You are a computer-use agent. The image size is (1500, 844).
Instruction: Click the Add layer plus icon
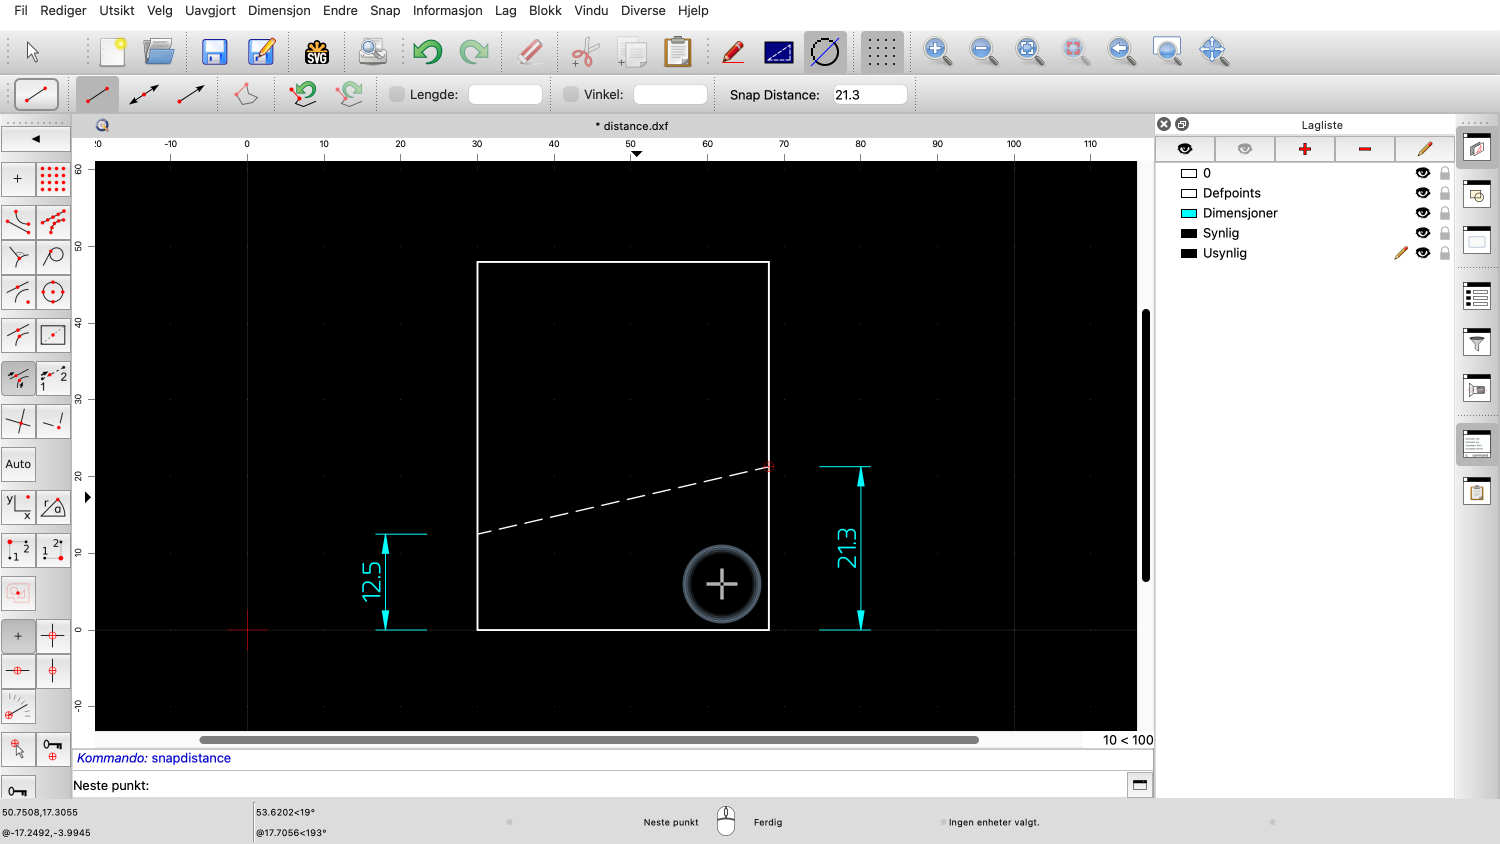point(1304,149)
